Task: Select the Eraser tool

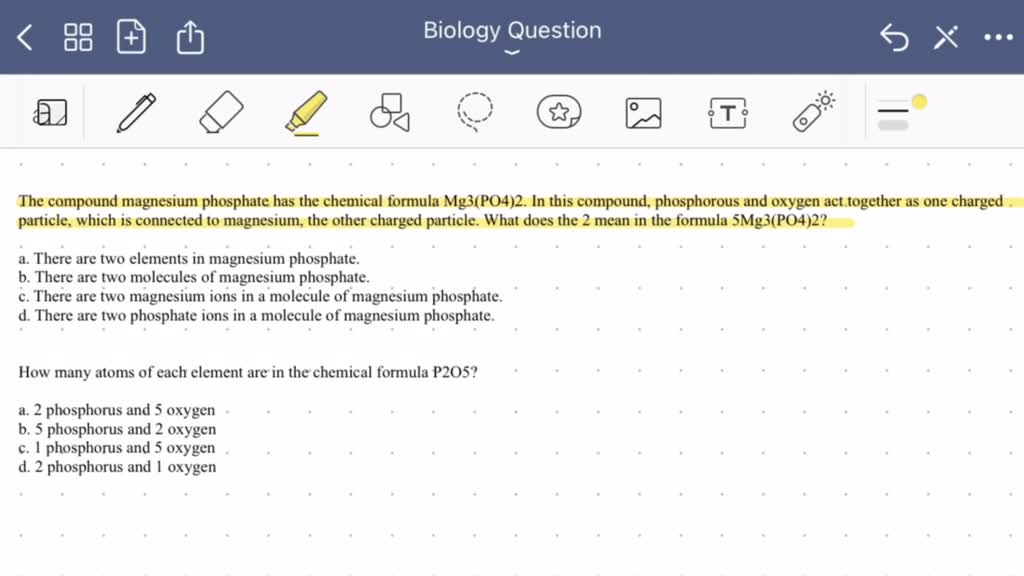Action: coord(220,112)
